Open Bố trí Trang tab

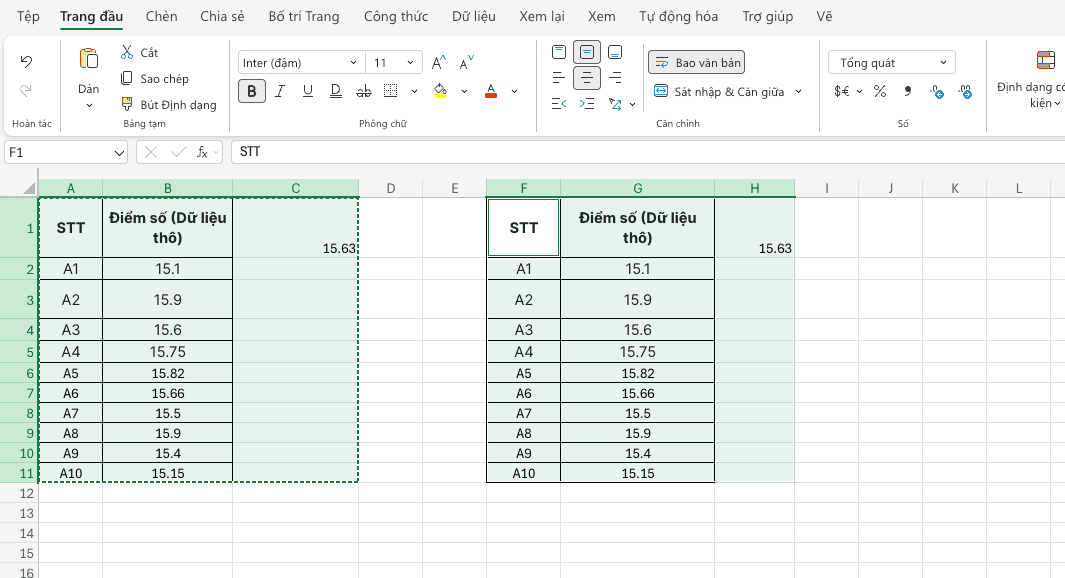[x=304, y=16]
